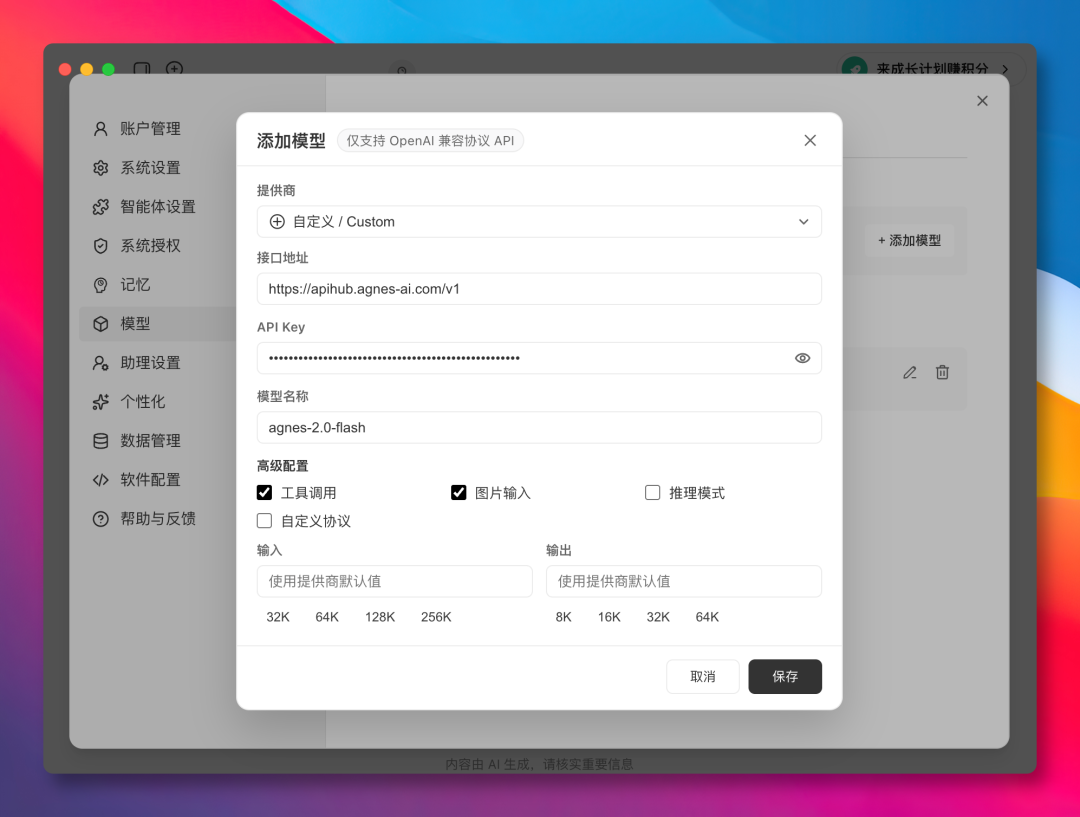The image size is (1080, 817).
Task: Click 取消 to cancel
Action: [703, 676]
